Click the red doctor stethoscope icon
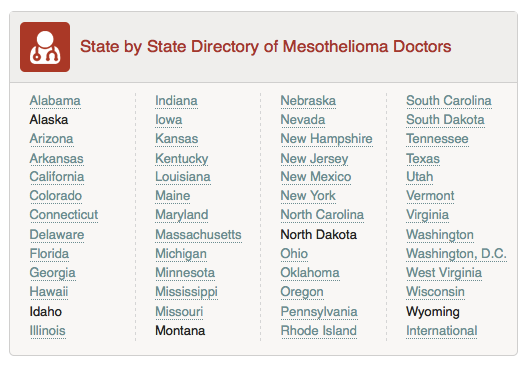Image resolution: width=530 pixels, height=365 pixels. tap(45, 47)
